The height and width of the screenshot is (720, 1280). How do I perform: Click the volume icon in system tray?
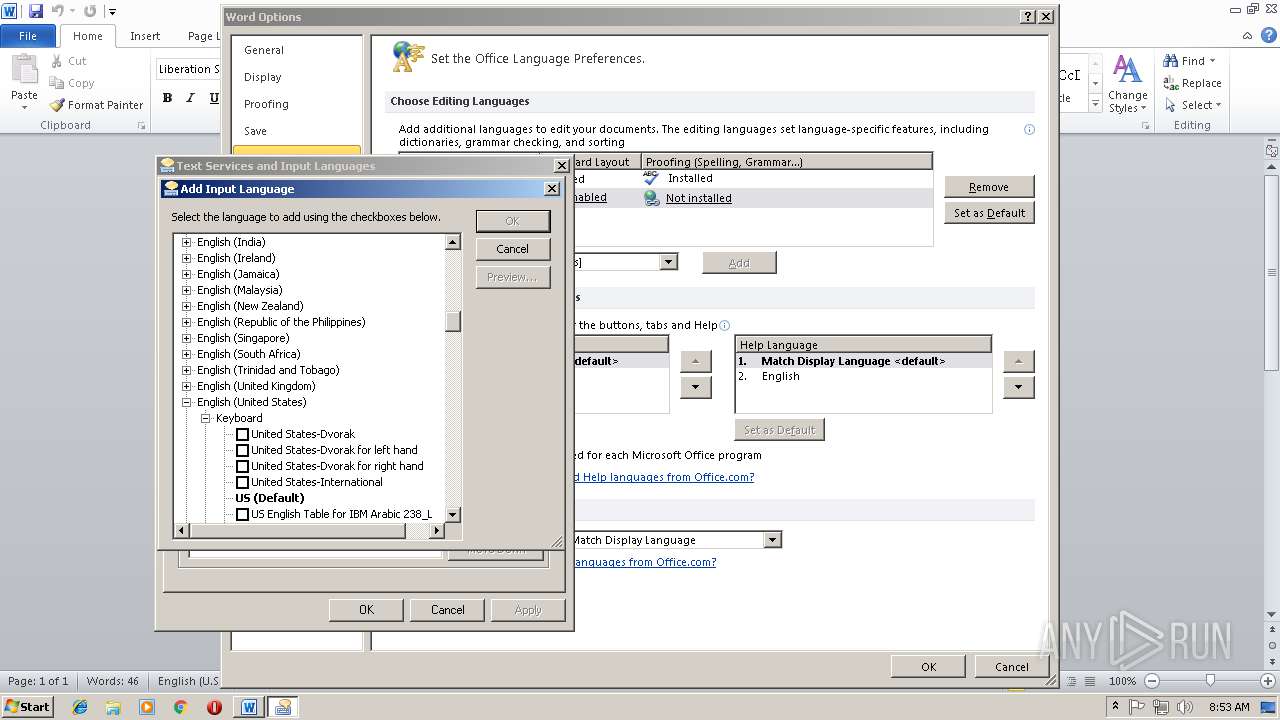click(x=1187, y=706)
